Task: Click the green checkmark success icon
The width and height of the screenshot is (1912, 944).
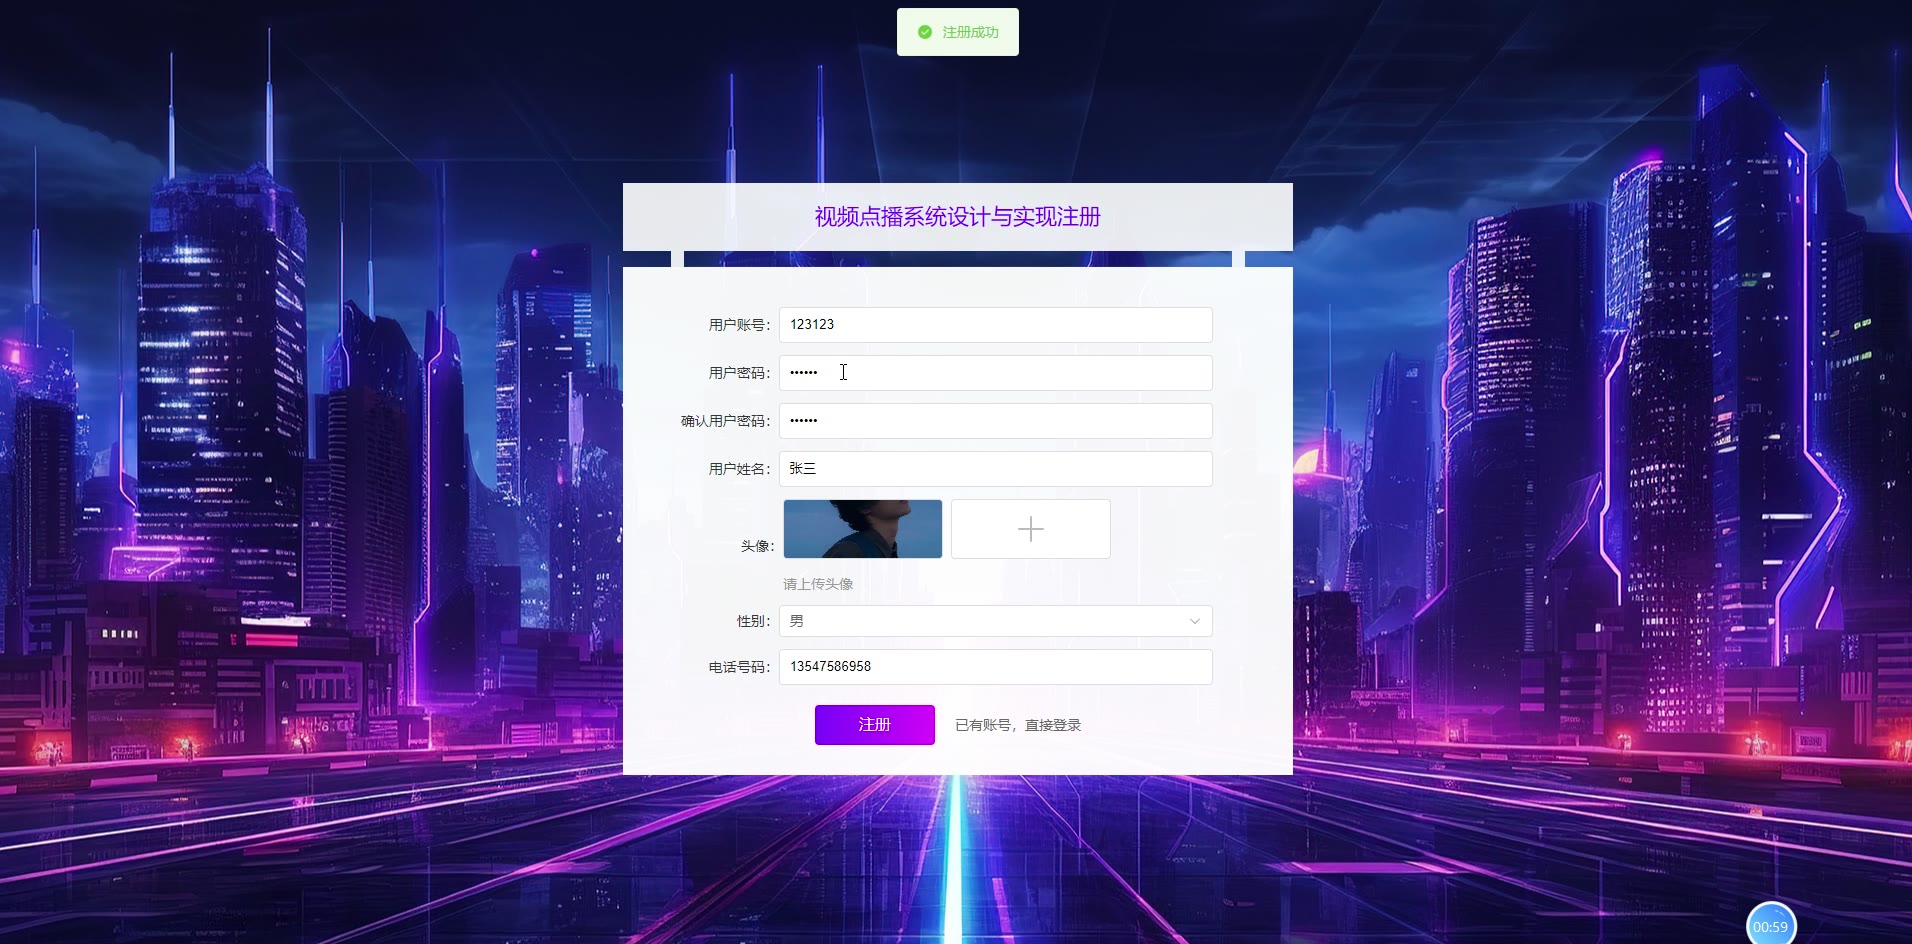Action: click(925, 32)
